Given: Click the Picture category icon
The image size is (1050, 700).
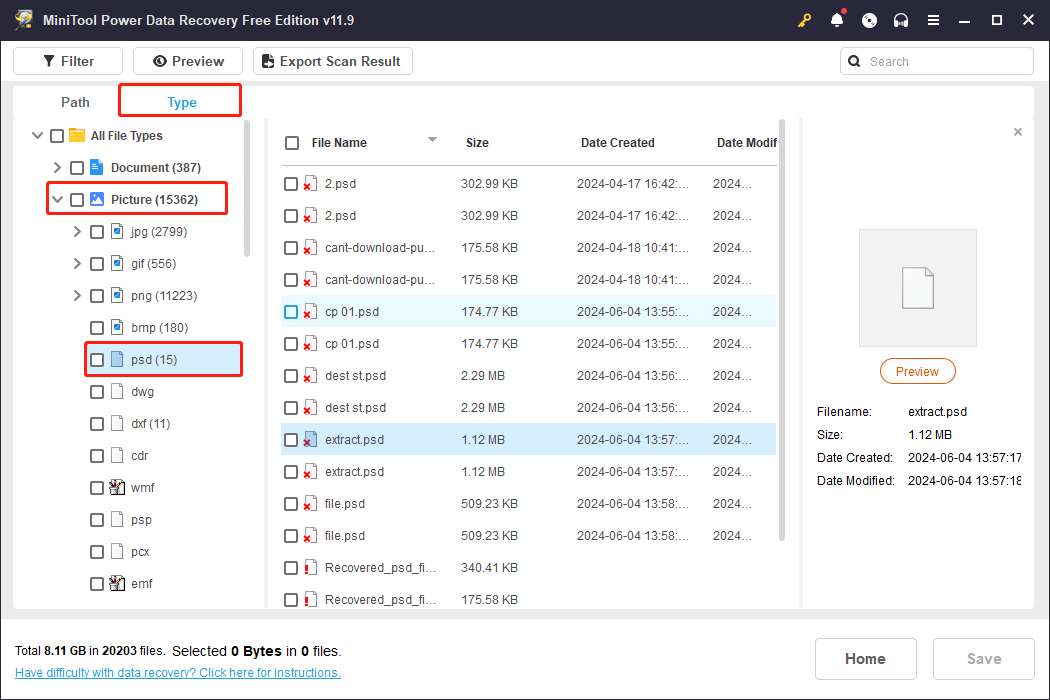Looking at the screenshot, I should point(96,200).
